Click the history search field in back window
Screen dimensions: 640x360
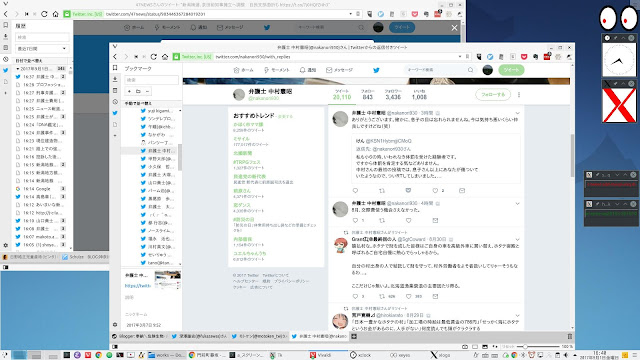[x=42, y=37]
